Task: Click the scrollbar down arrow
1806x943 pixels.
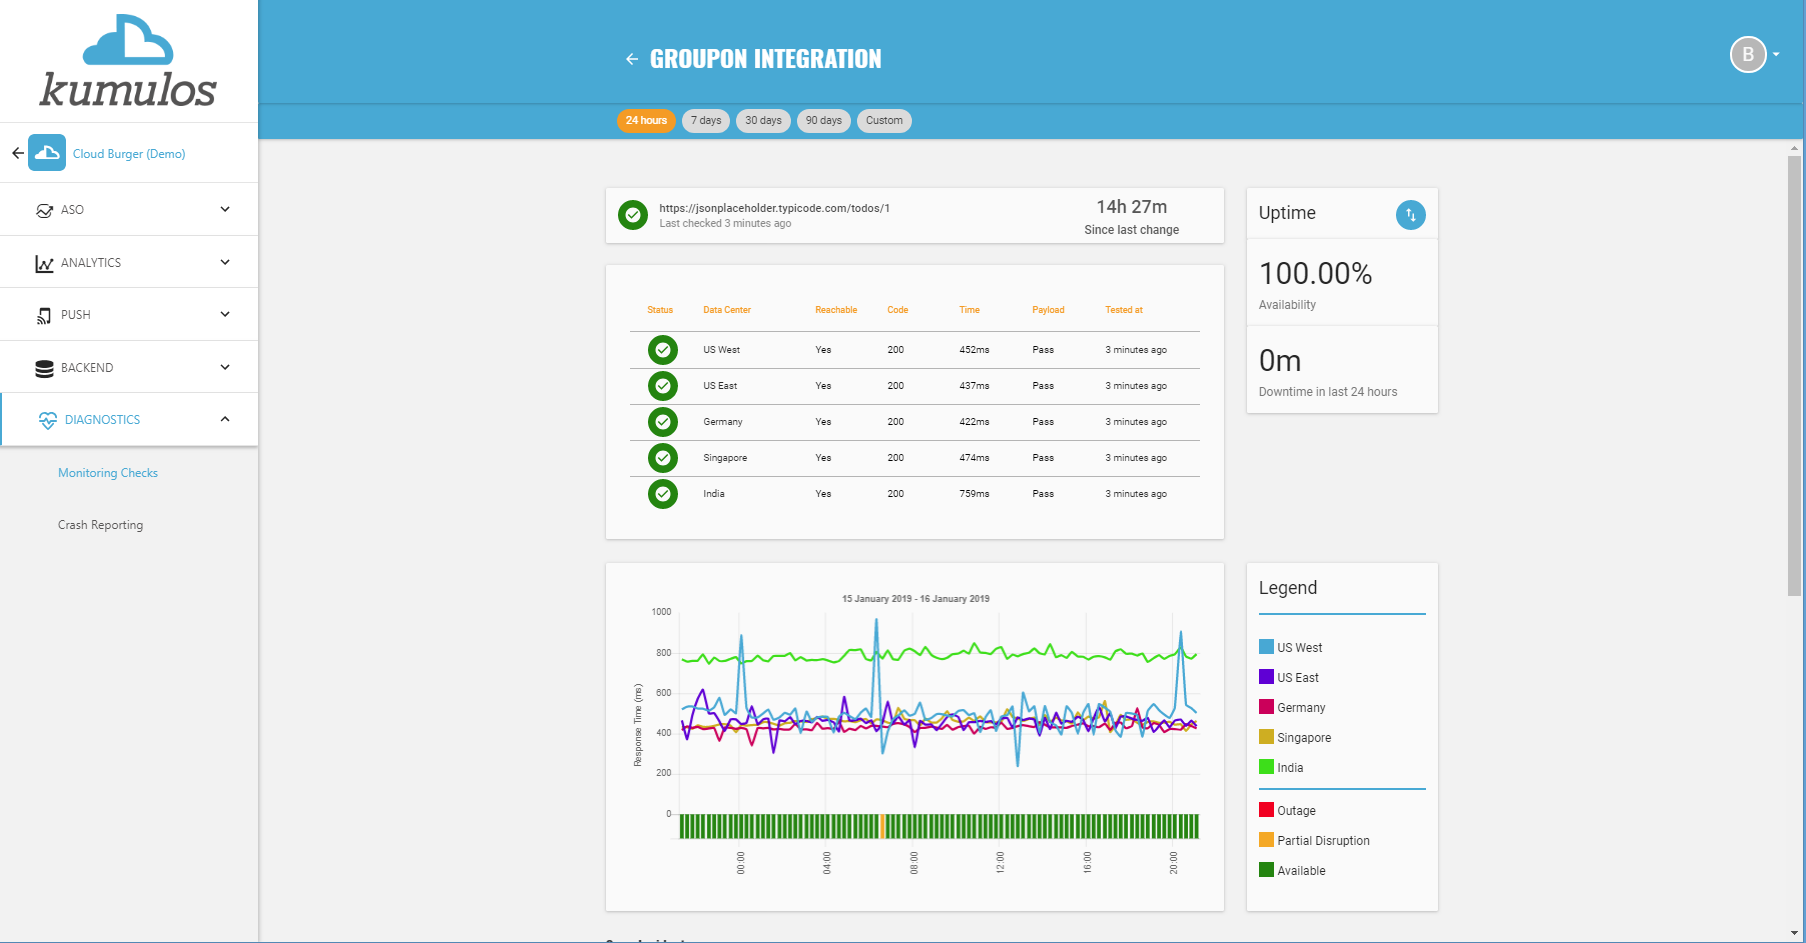Action: (1794, 933)
